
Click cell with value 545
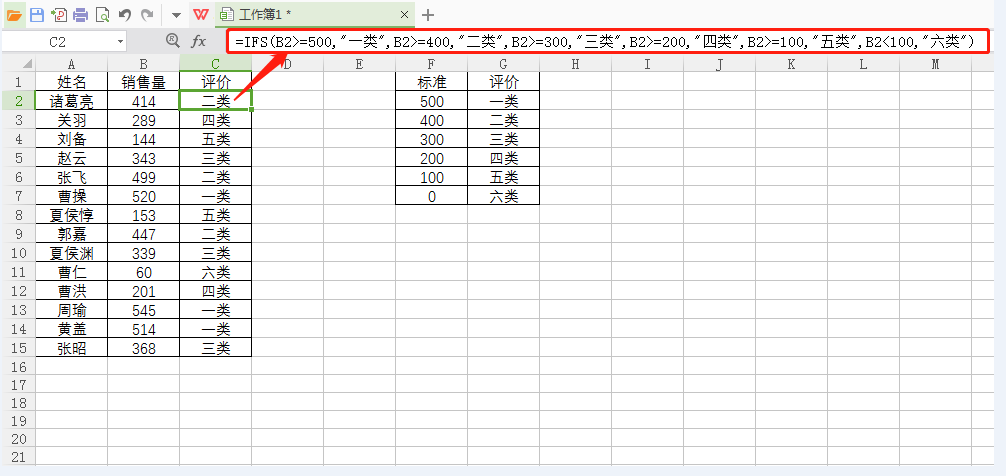(x=143, y=310)
